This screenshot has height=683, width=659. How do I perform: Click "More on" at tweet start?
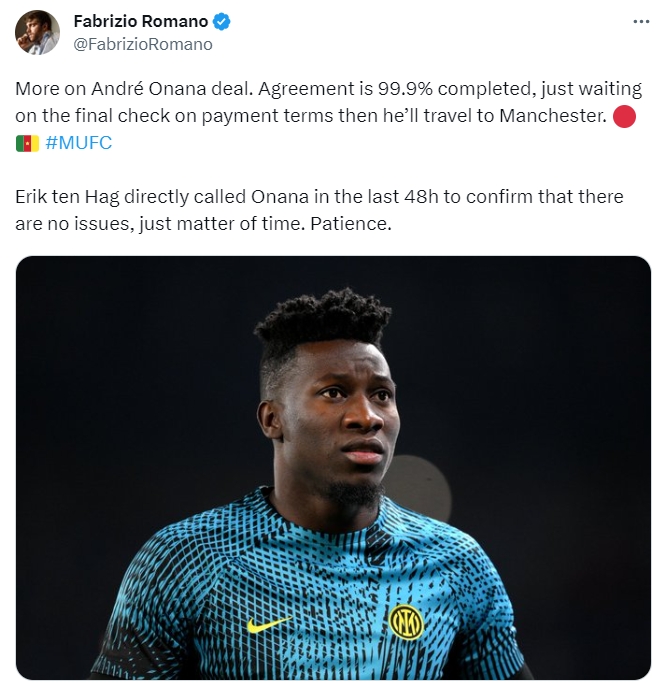point(50,89)
